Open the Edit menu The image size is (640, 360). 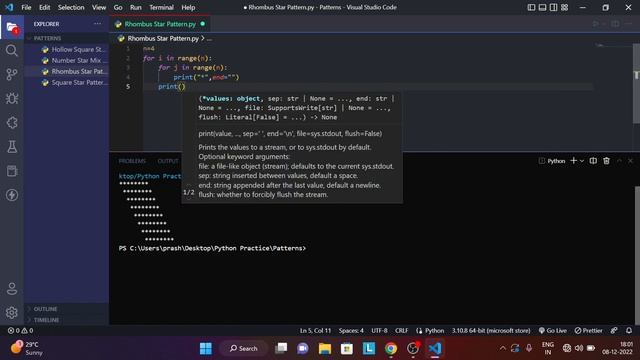tap(44, 7)
